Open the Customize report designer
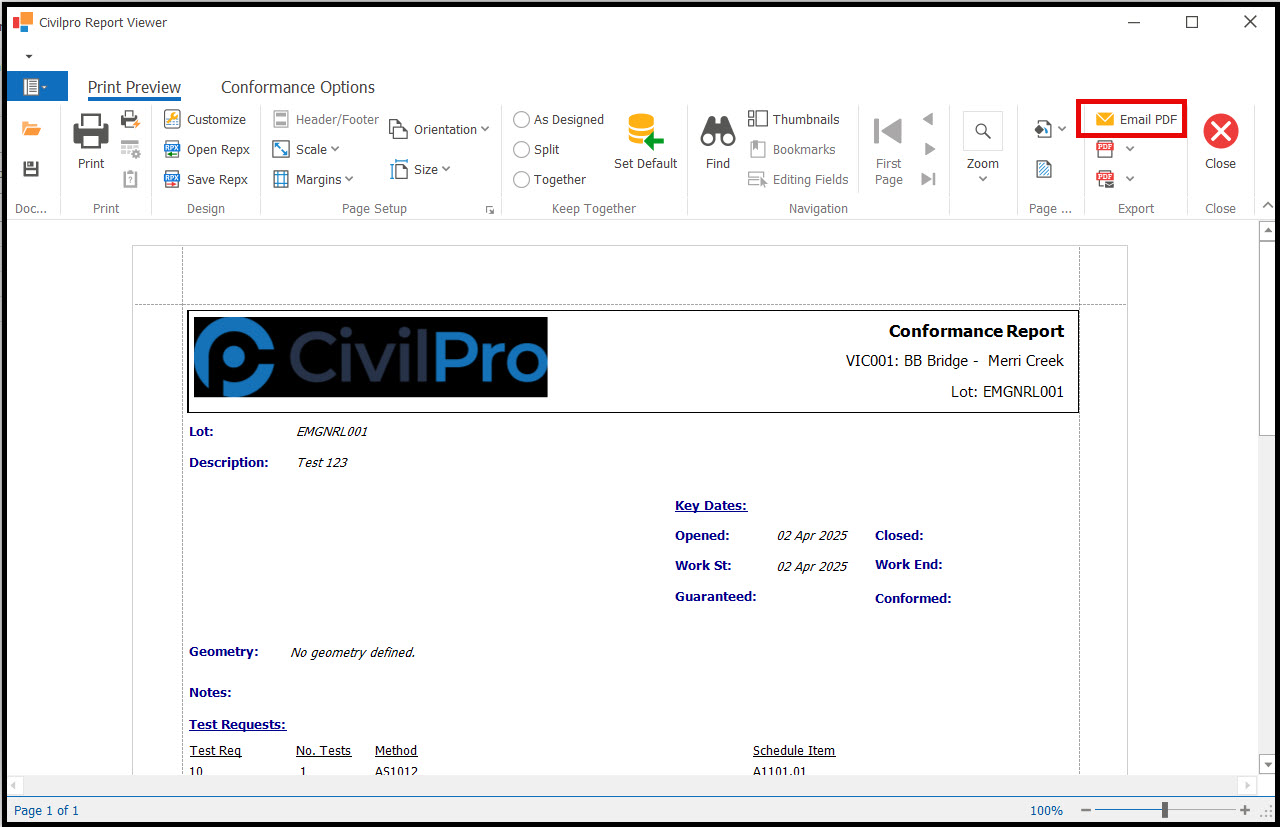This screenshot has height=827, width=1280. [205, 119]
